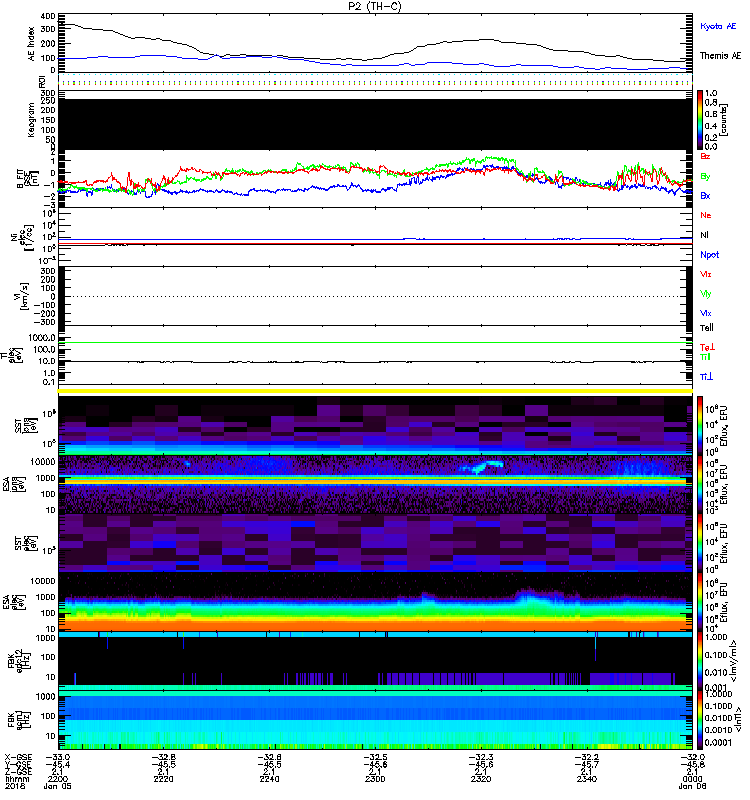Viewport: 750px width, 800px height.
Task: Click the 2320 time tick label
Action: pyautogui.click(x=481, y=779)
